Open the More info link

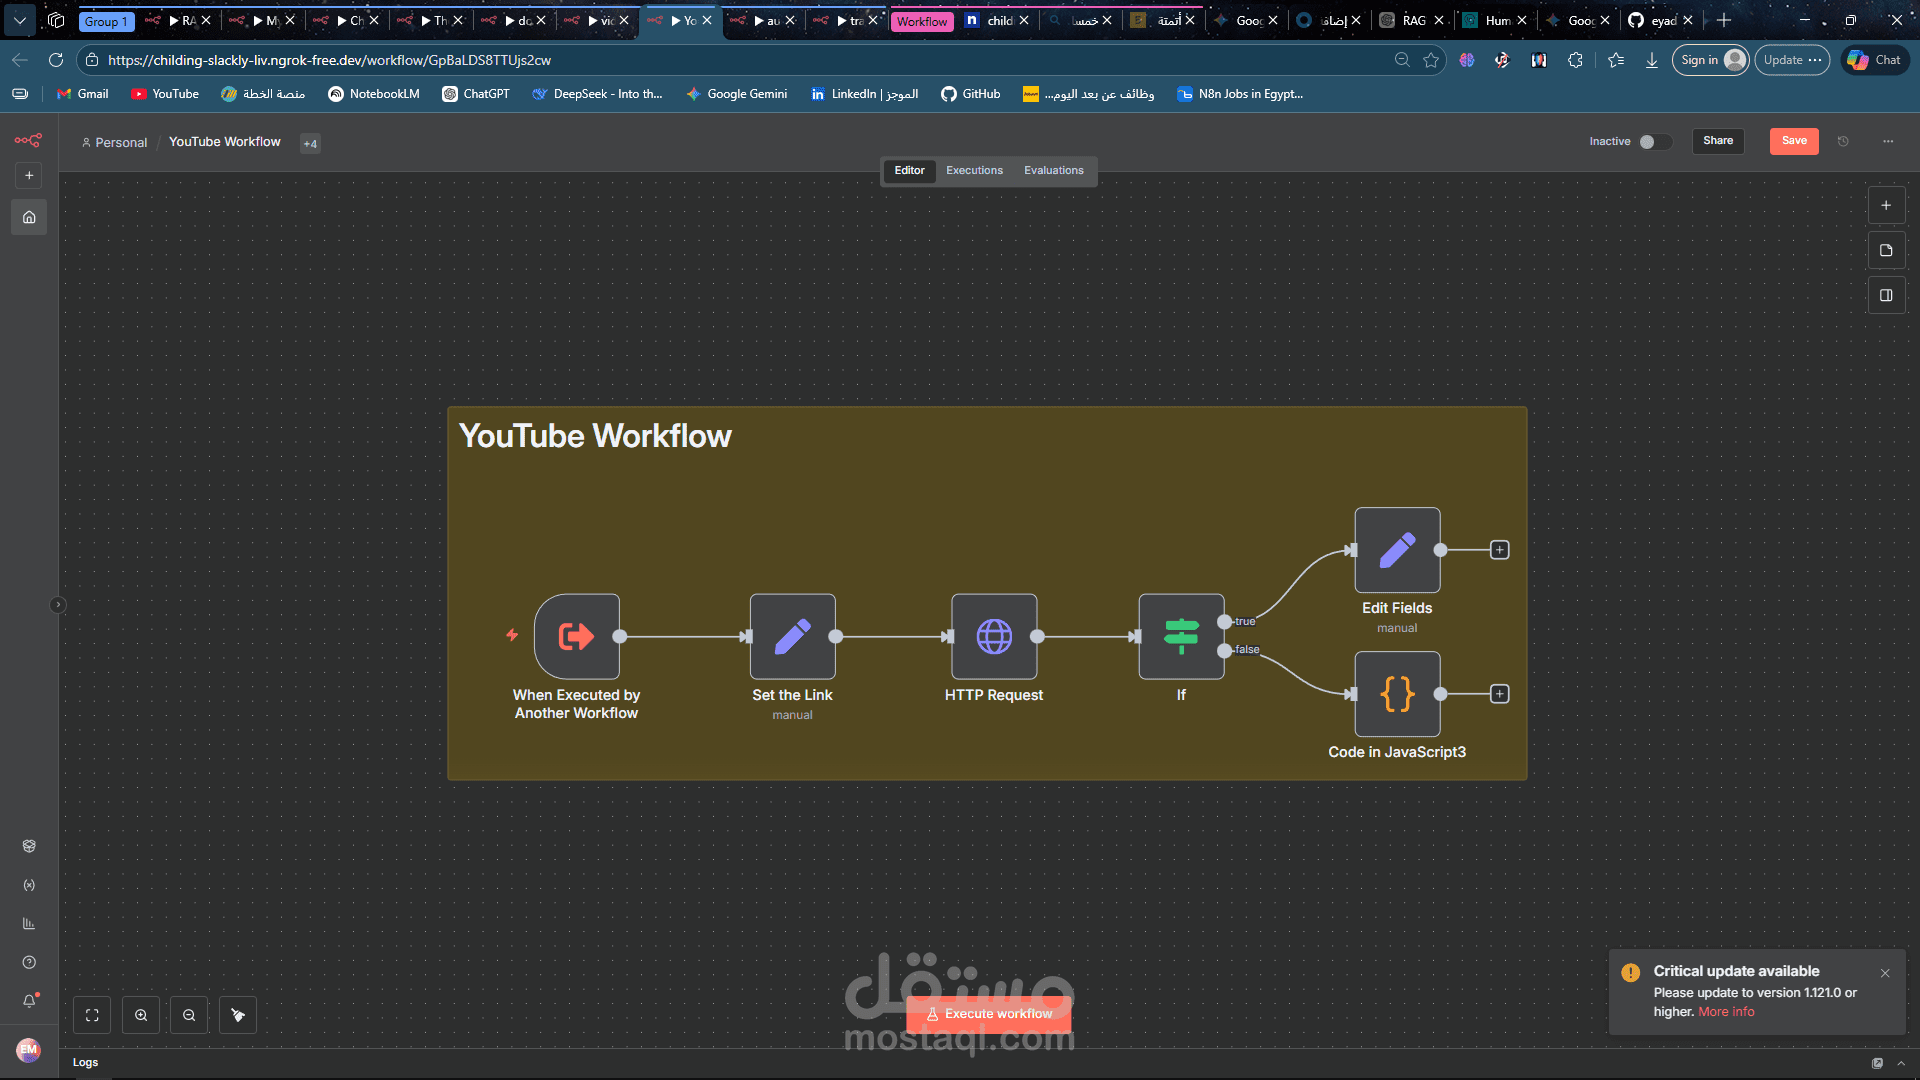1726,1012
